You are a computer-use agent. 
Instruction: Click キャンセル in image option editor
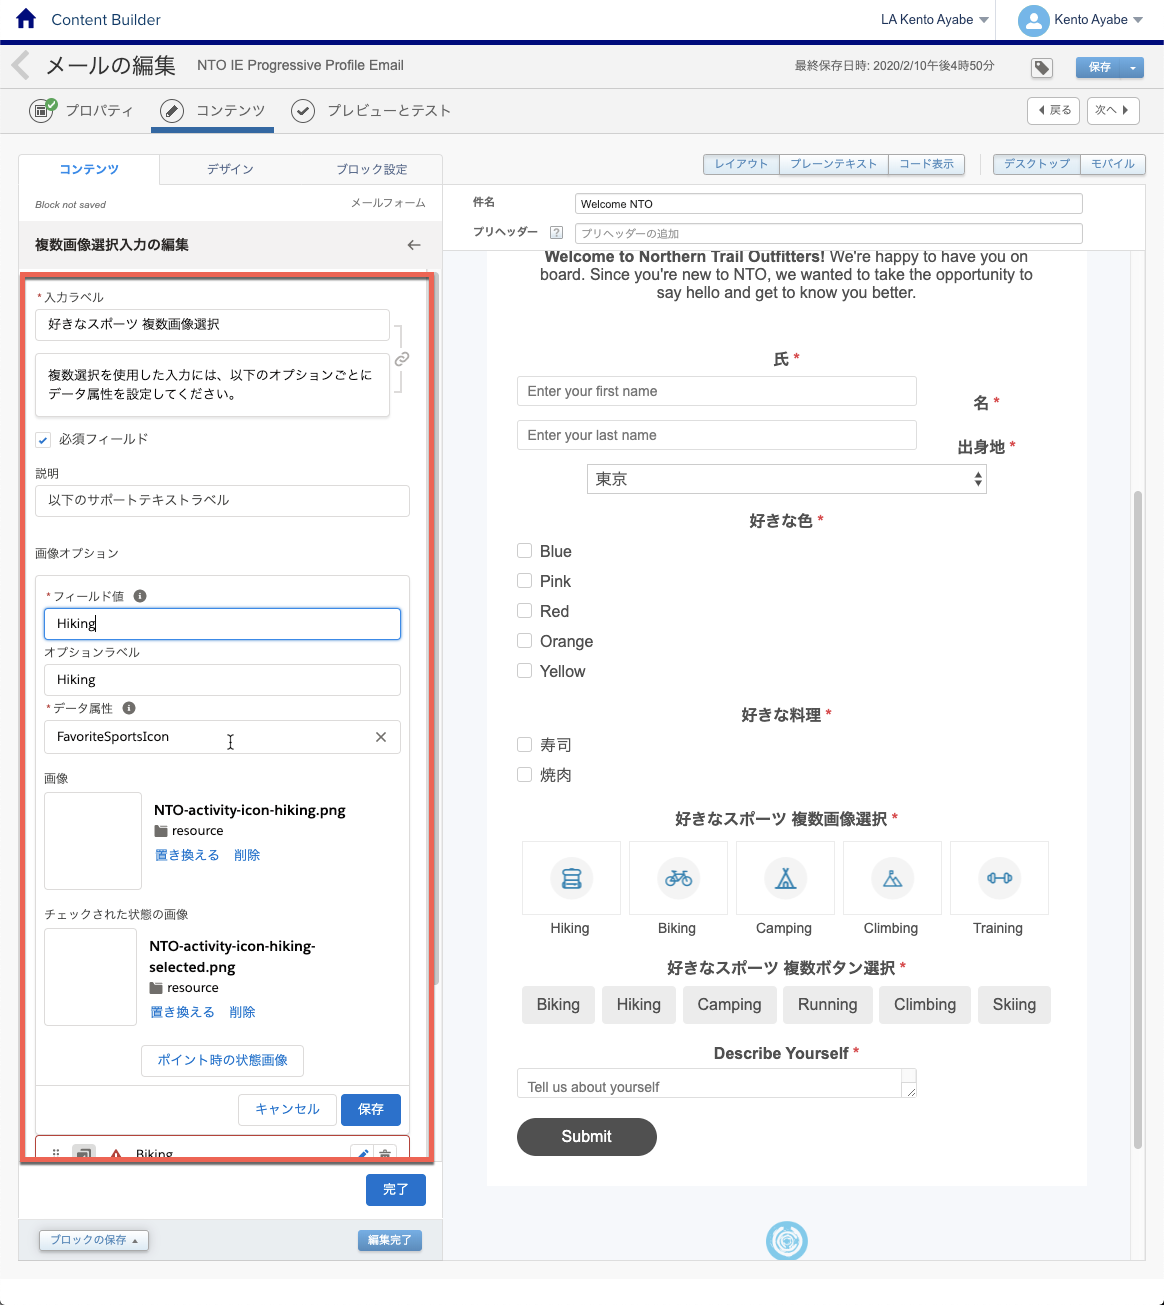click(288, 1110)
